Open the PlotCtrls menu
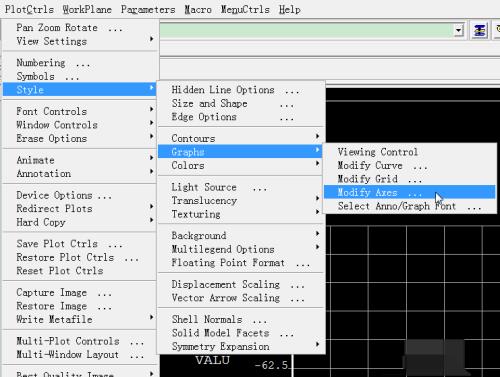Screen dimensions: 500x377 point(29,9)
